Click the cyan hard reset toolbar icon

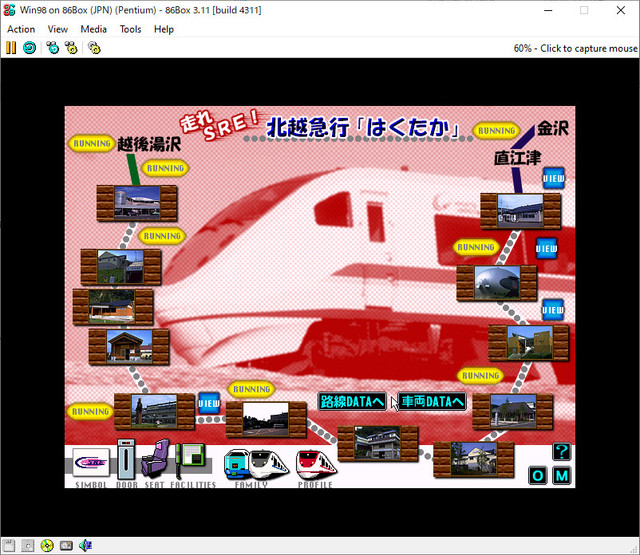click(x=29, y=48)
